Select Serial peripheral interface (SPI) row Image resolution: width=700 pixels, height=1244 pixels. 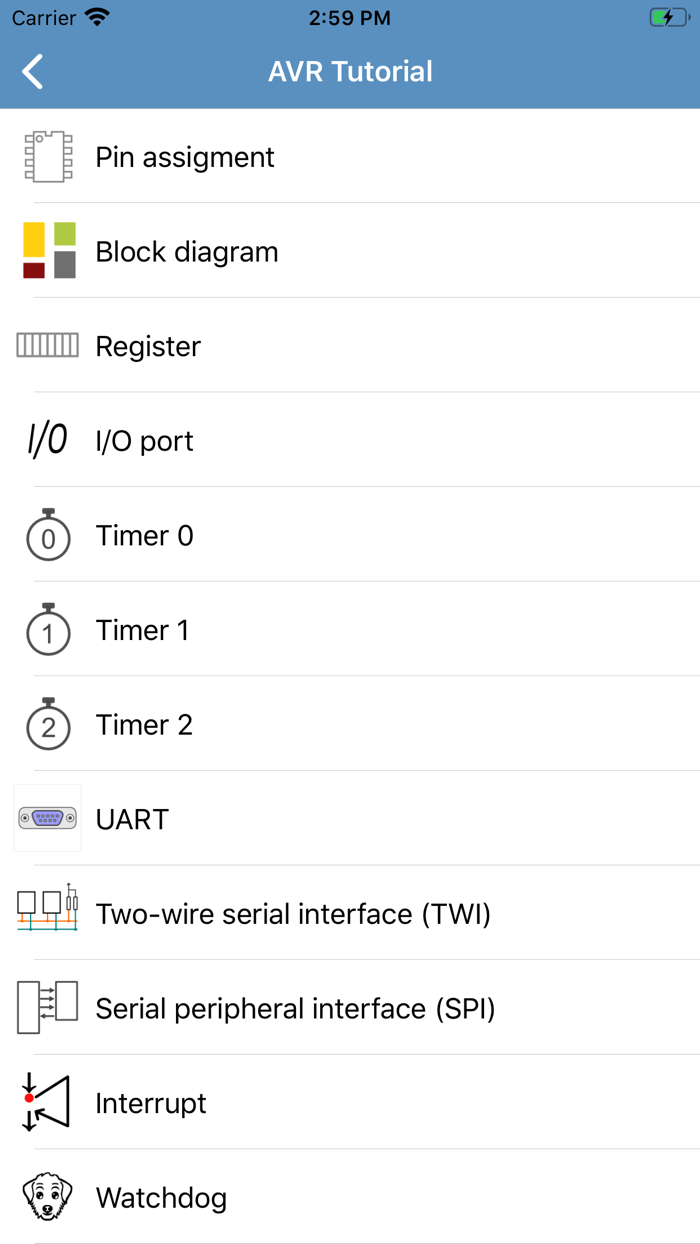pos(295,1008)
